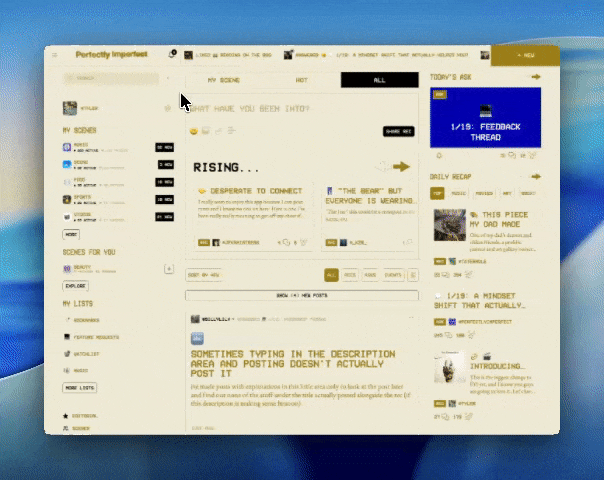604x480 pixels.
Task: Open the Sort By New dropdown
Action: click(204, 275)
